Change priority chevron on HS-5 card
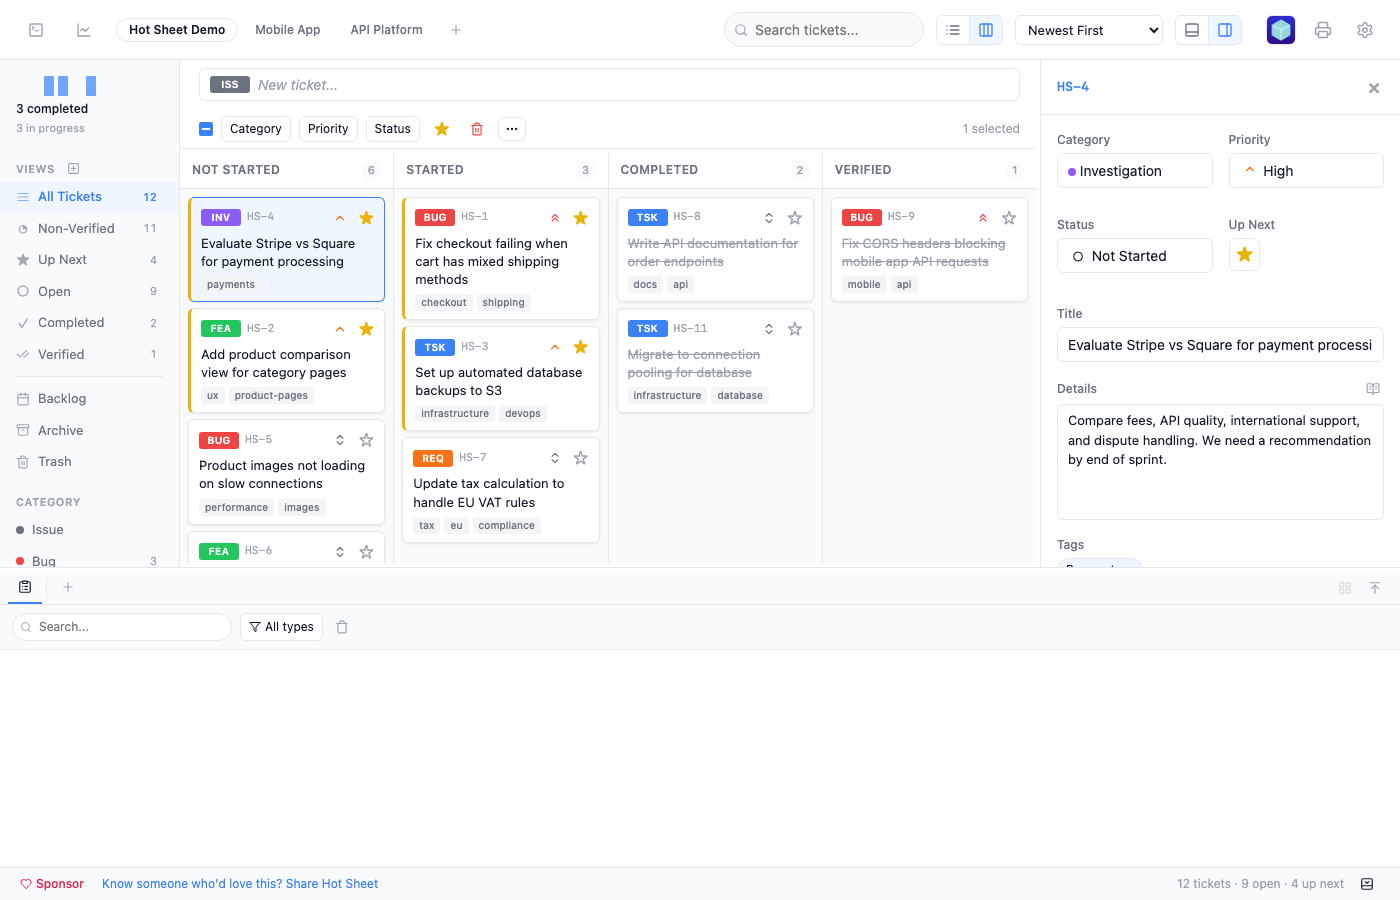Image resolution: width=1400 pixels, height=900 pixels. pos(340,440)
